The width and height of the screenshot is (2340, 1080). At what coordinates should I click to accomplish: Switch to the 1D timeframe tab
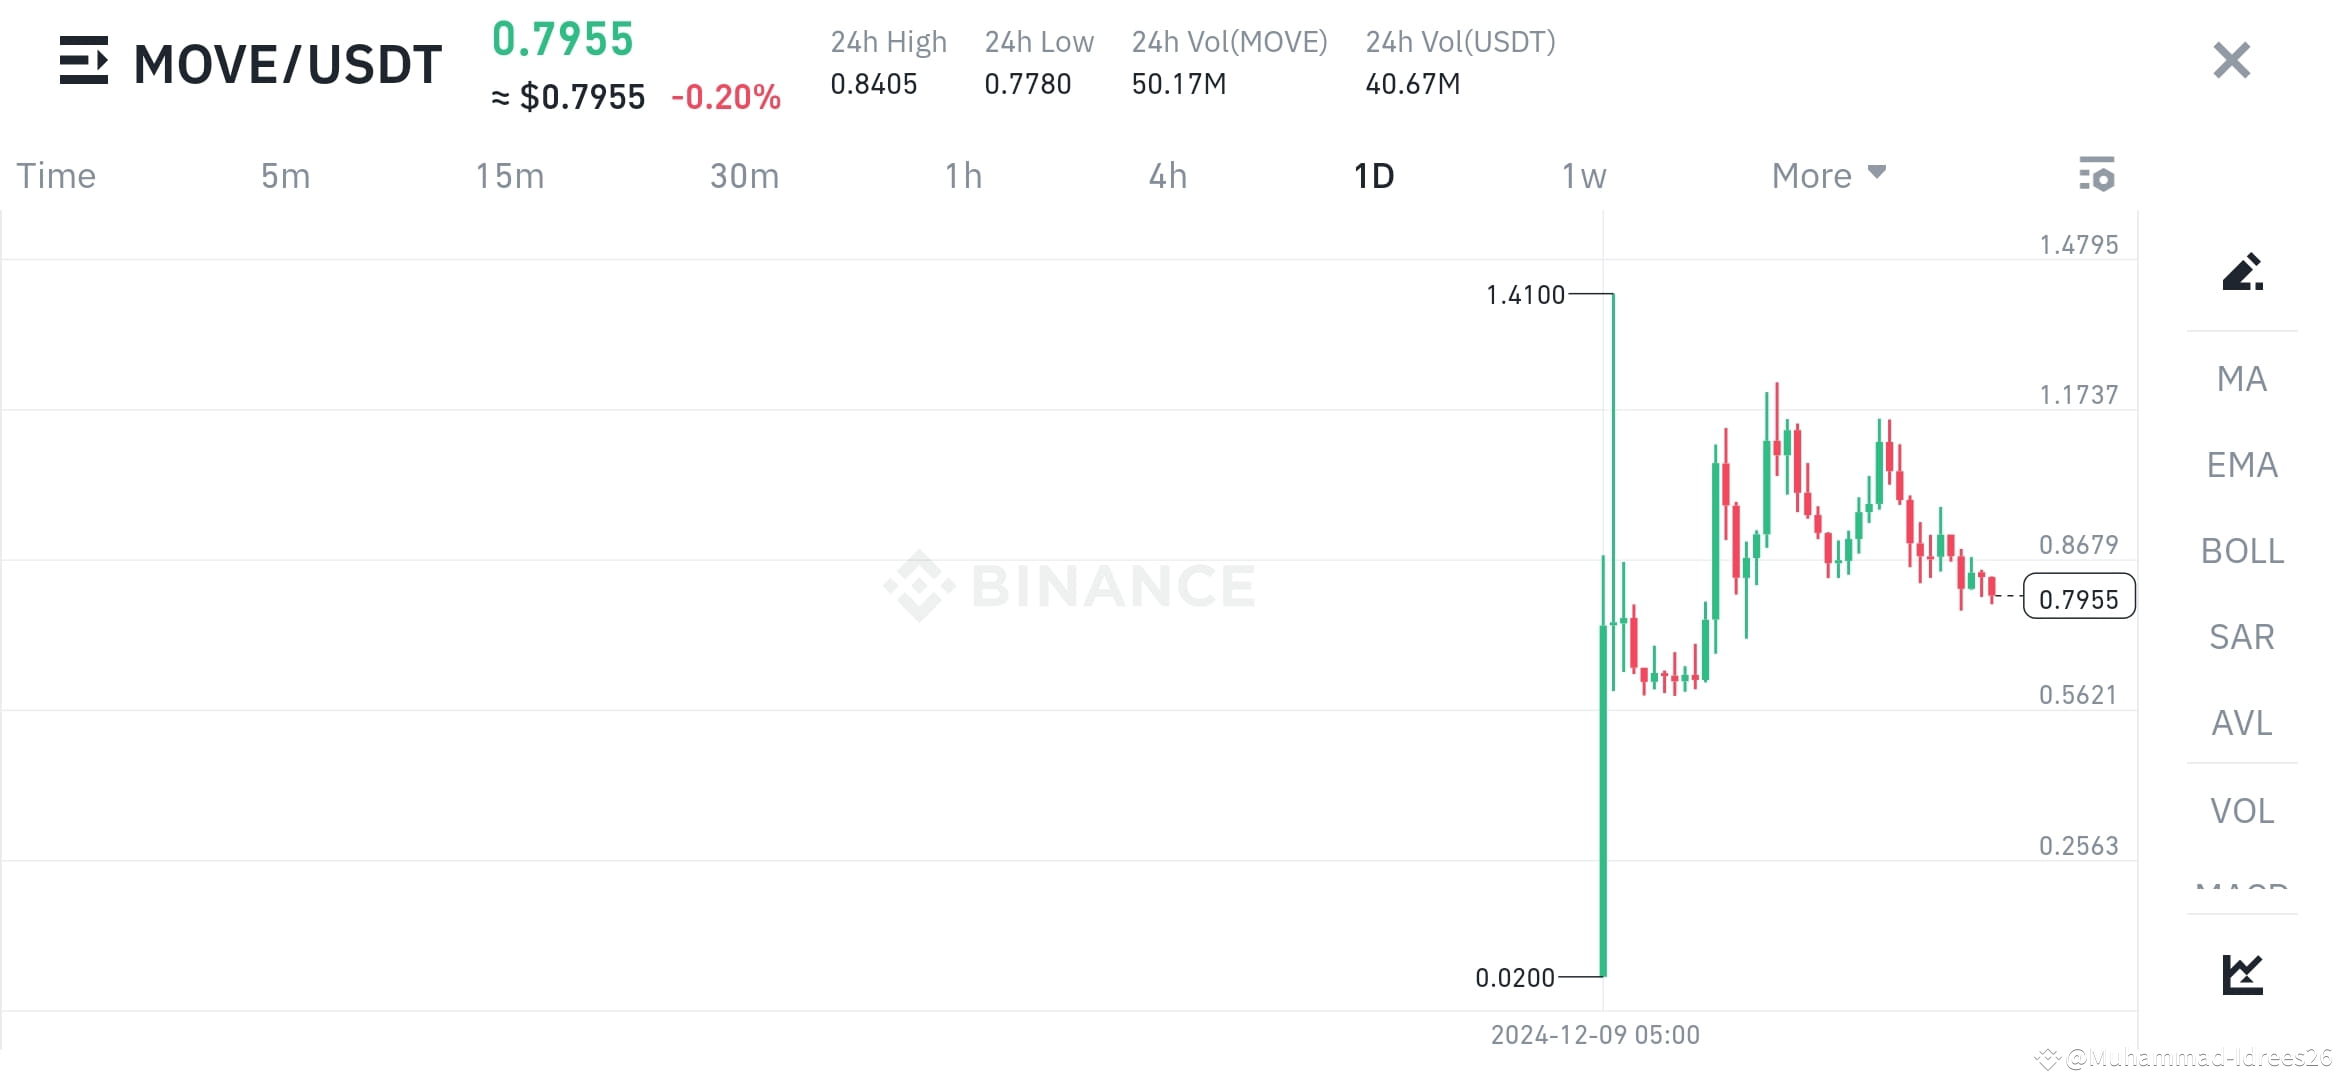[x=1374, y=174]
